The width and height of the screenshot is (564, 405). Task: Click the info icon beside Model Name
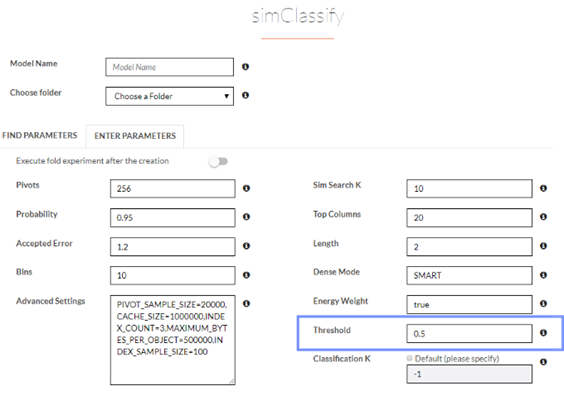[245, 67]
